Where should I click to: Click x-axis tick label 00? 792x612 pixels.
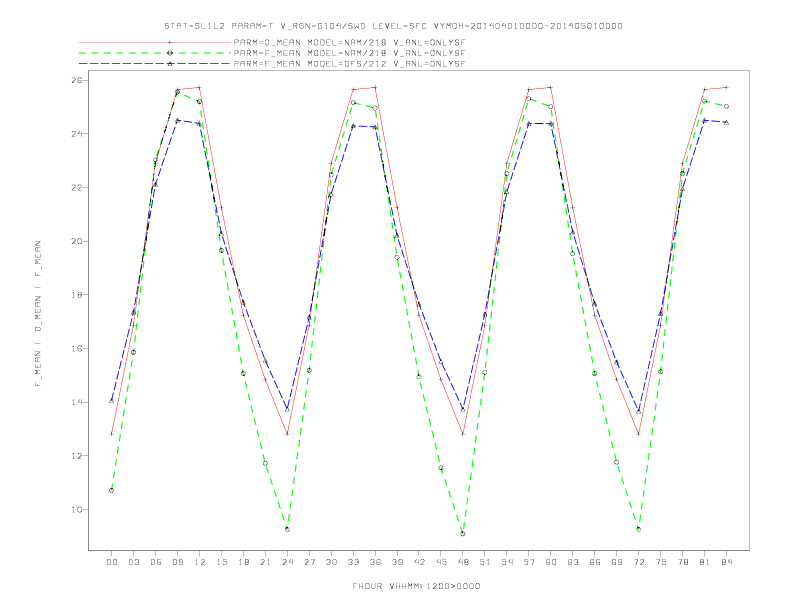click(112, 562)
